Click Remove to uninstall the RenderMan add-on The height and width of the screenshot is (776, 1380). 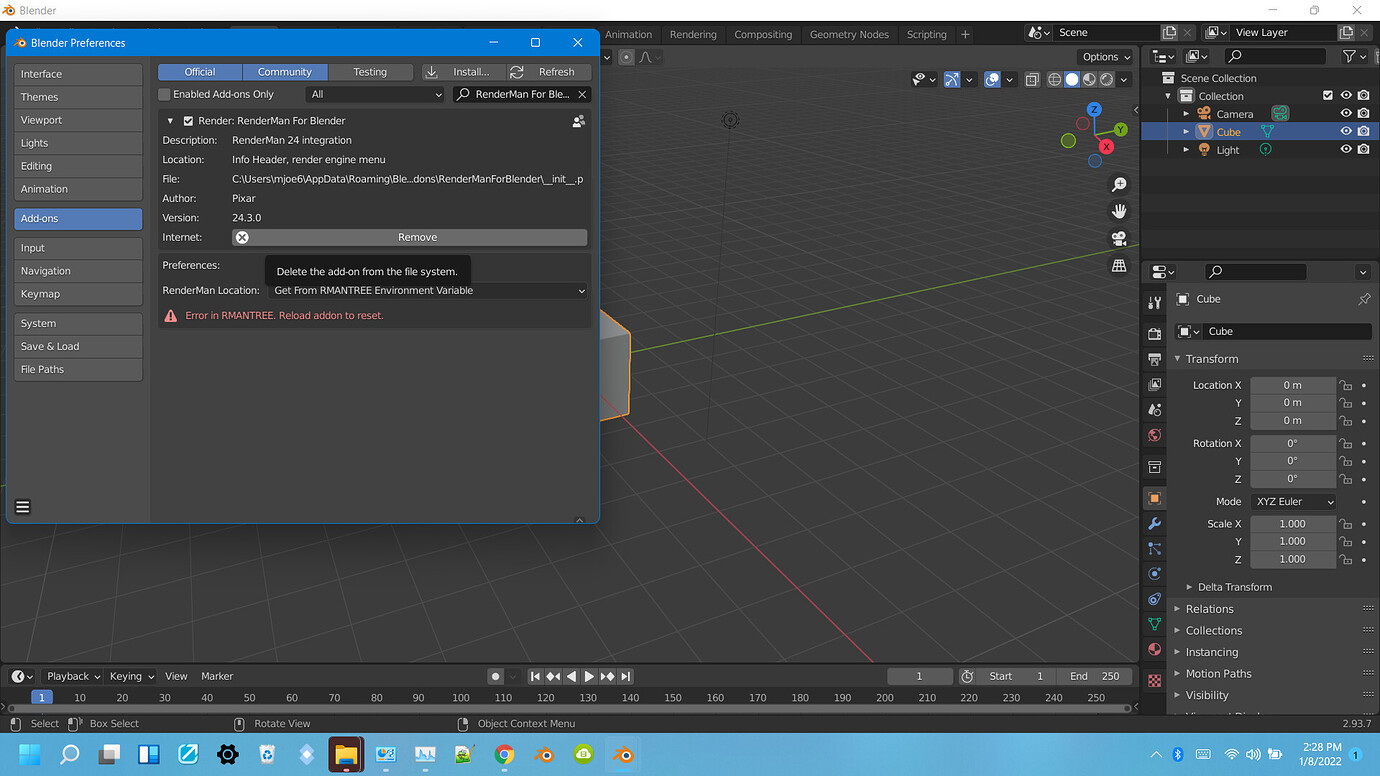click(x=417, y=237)
